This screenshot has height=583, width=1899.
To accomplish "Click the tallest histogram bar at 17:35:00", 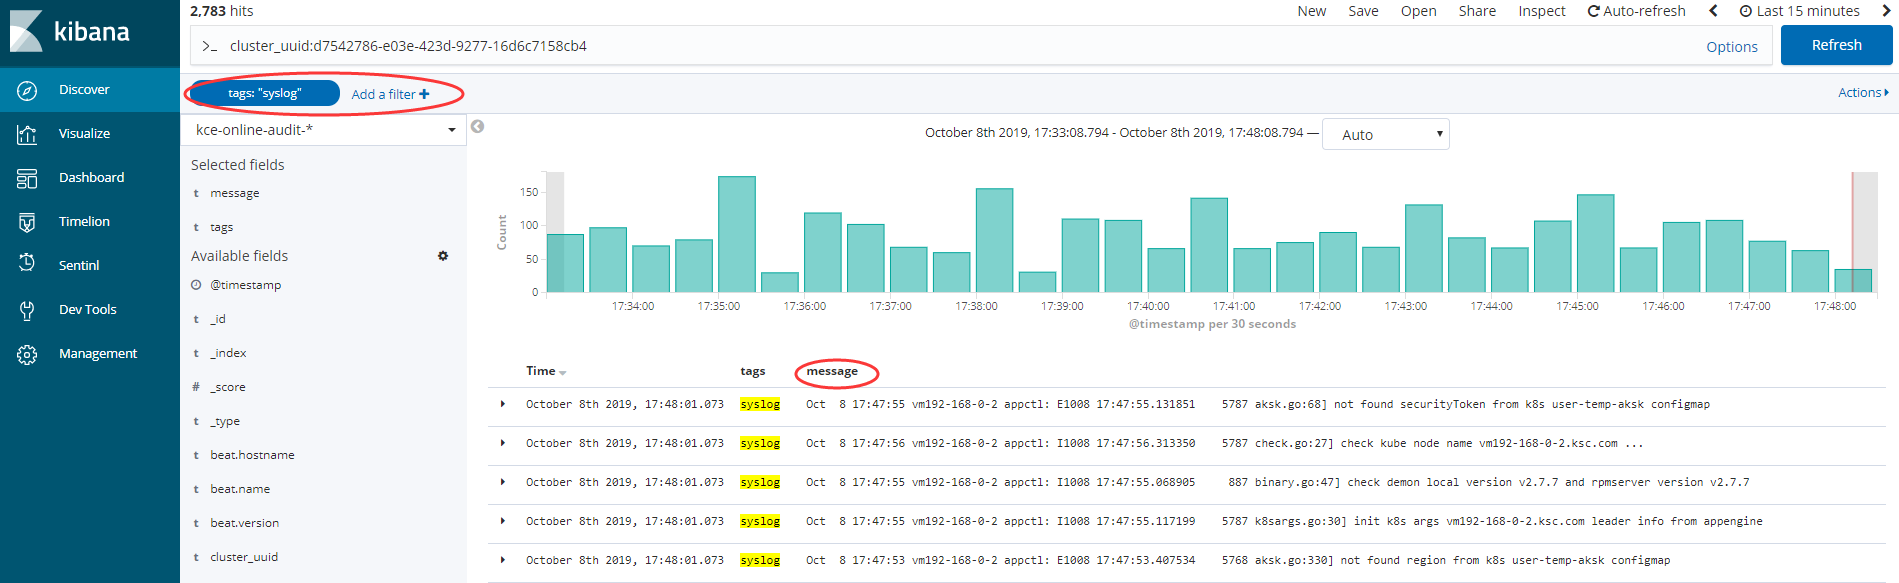I will 737,234.
